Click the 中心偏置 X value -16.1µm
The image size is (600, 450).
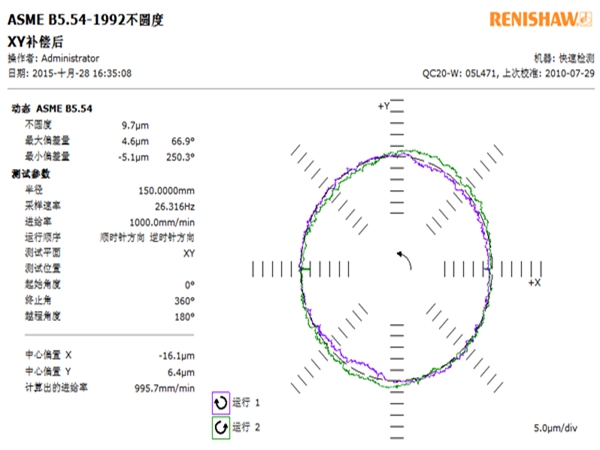[174, 355]
